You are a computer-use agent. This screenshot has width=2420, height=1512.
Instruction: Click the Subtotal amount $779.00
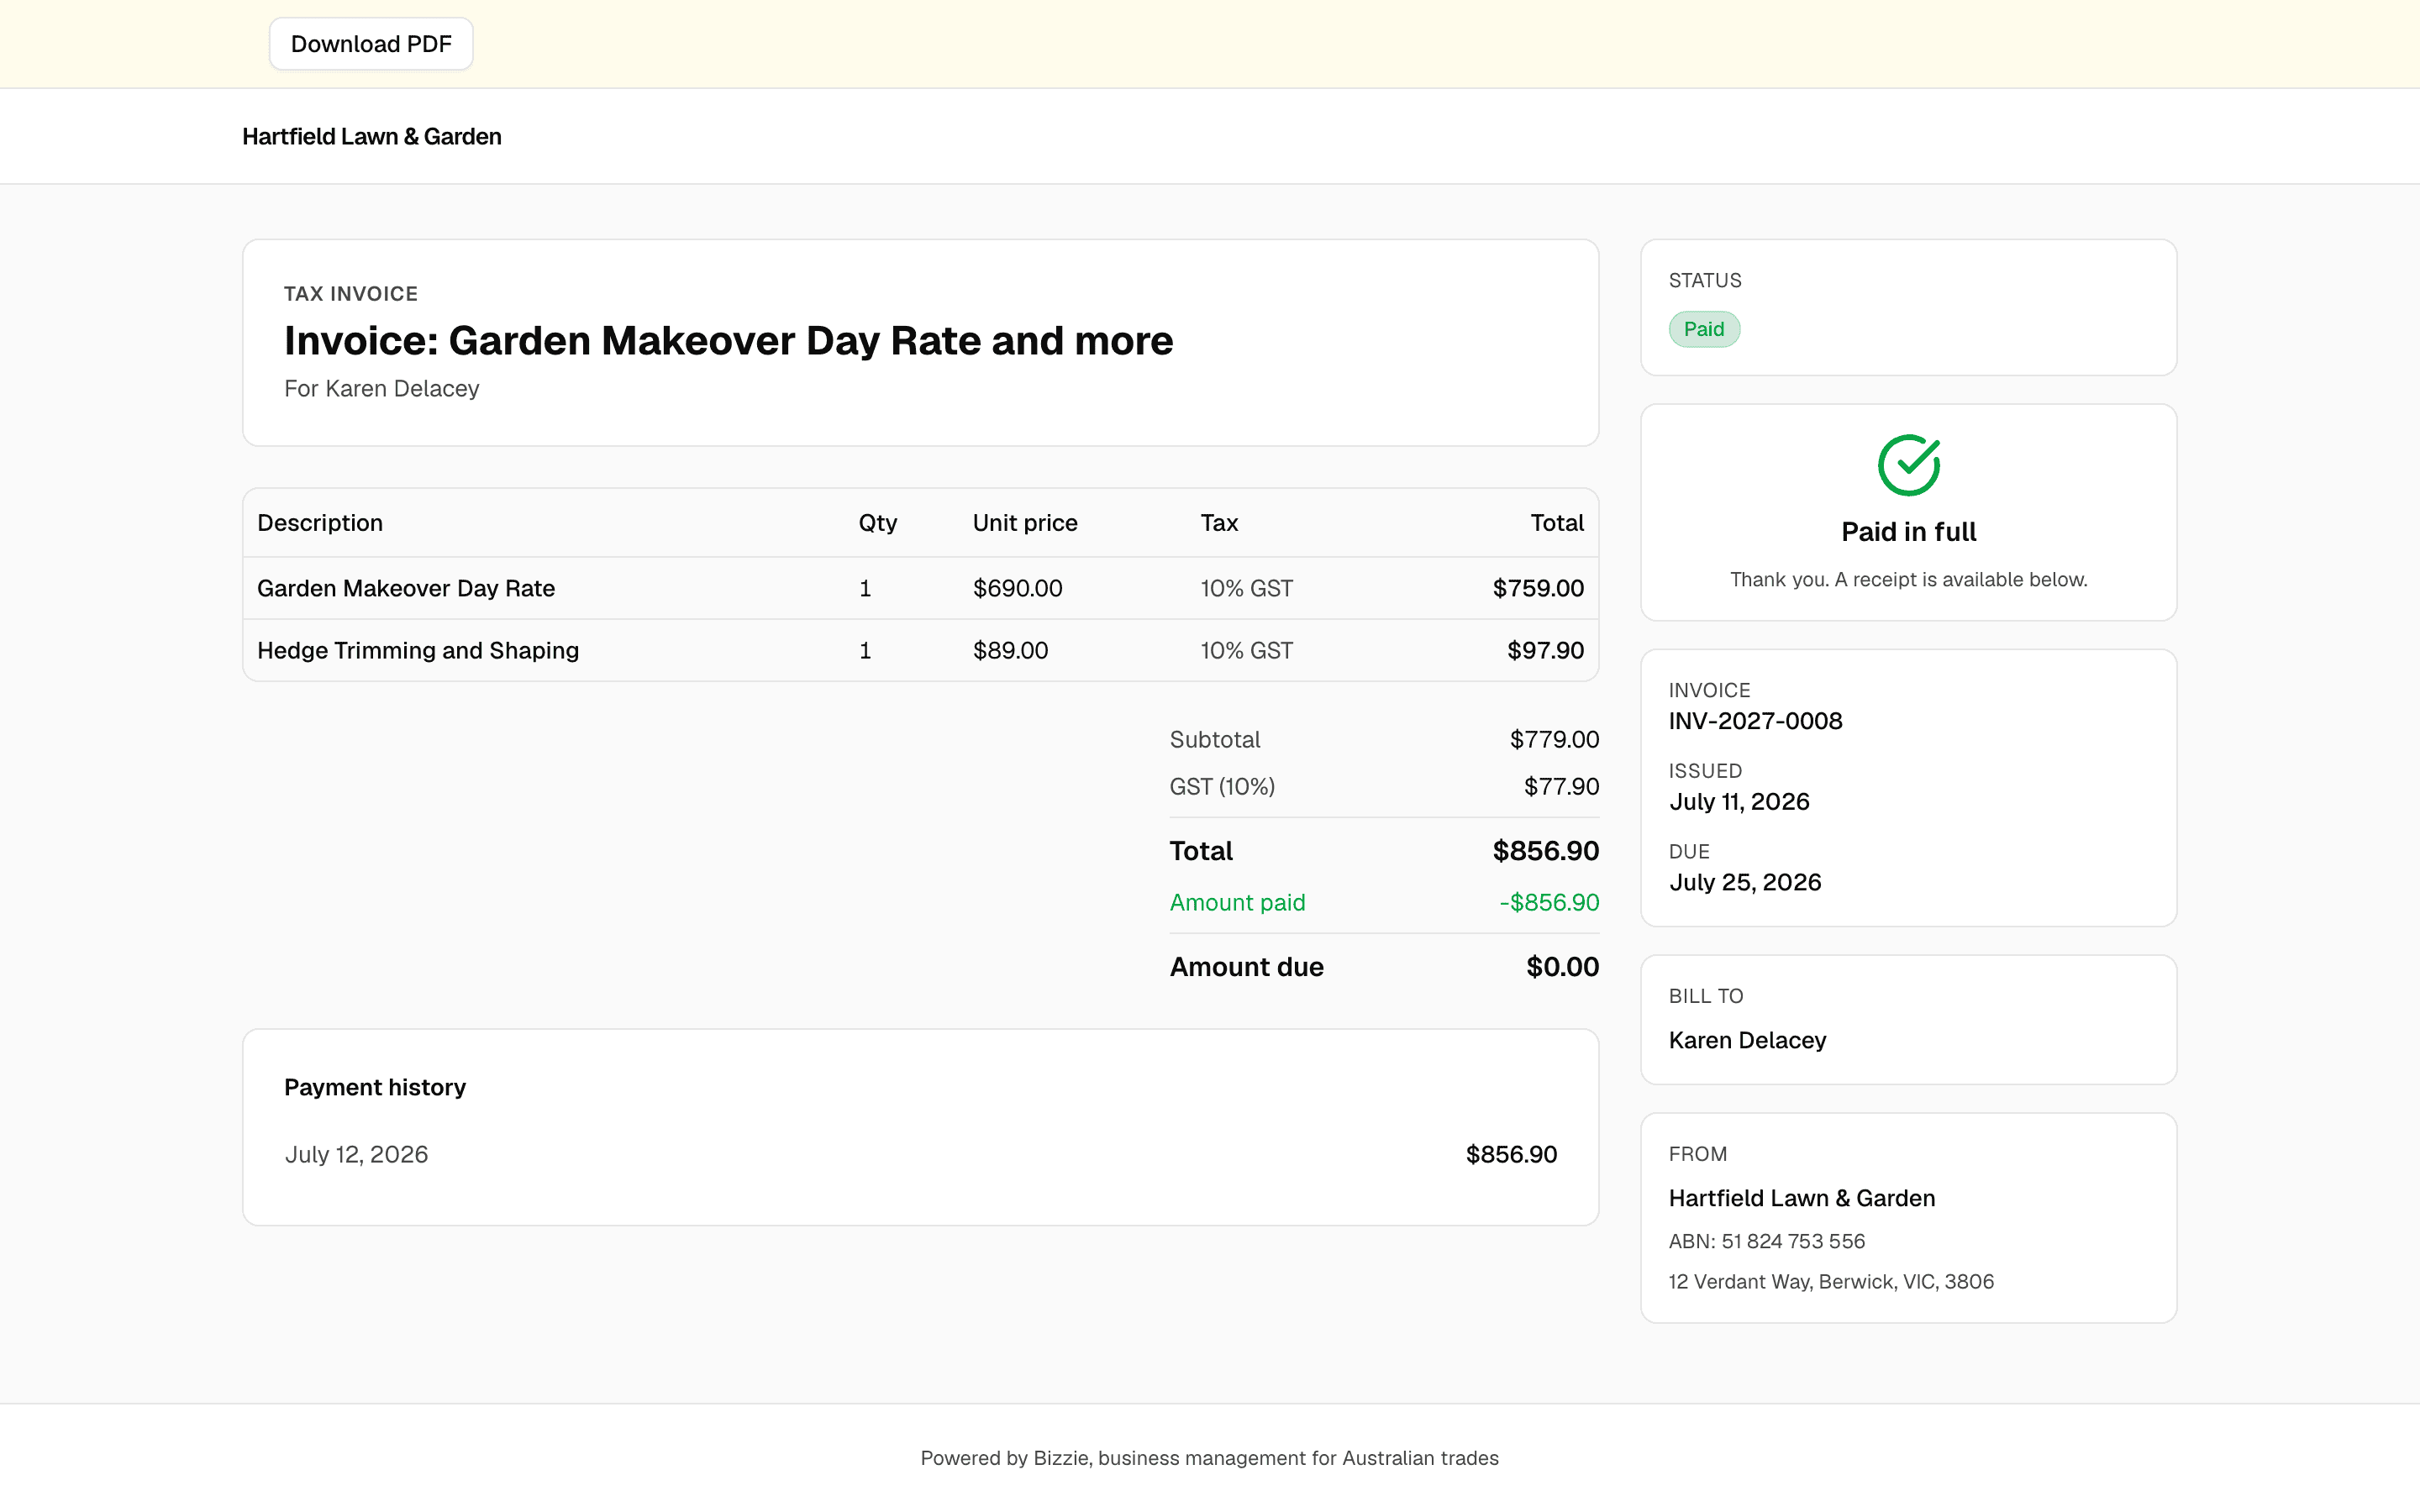(1554, 739)
